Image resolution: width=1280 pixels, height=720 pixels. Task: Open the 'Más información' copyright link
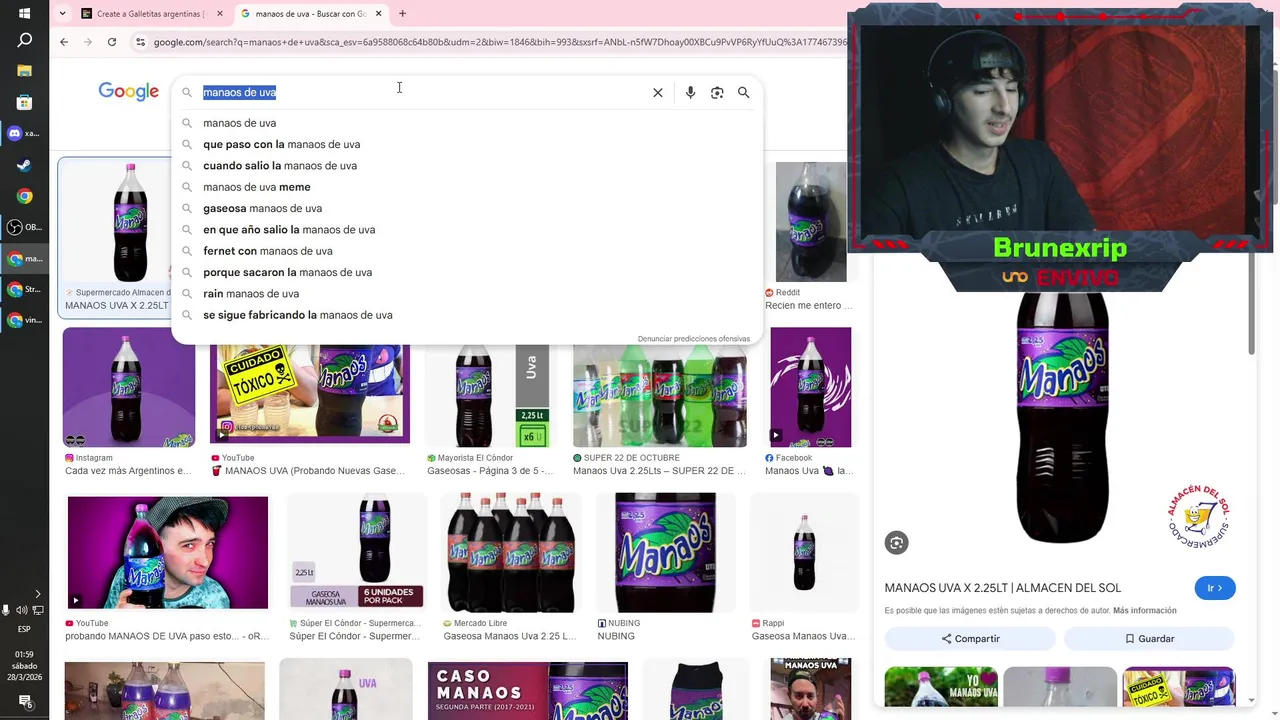tap(1145, 611)
